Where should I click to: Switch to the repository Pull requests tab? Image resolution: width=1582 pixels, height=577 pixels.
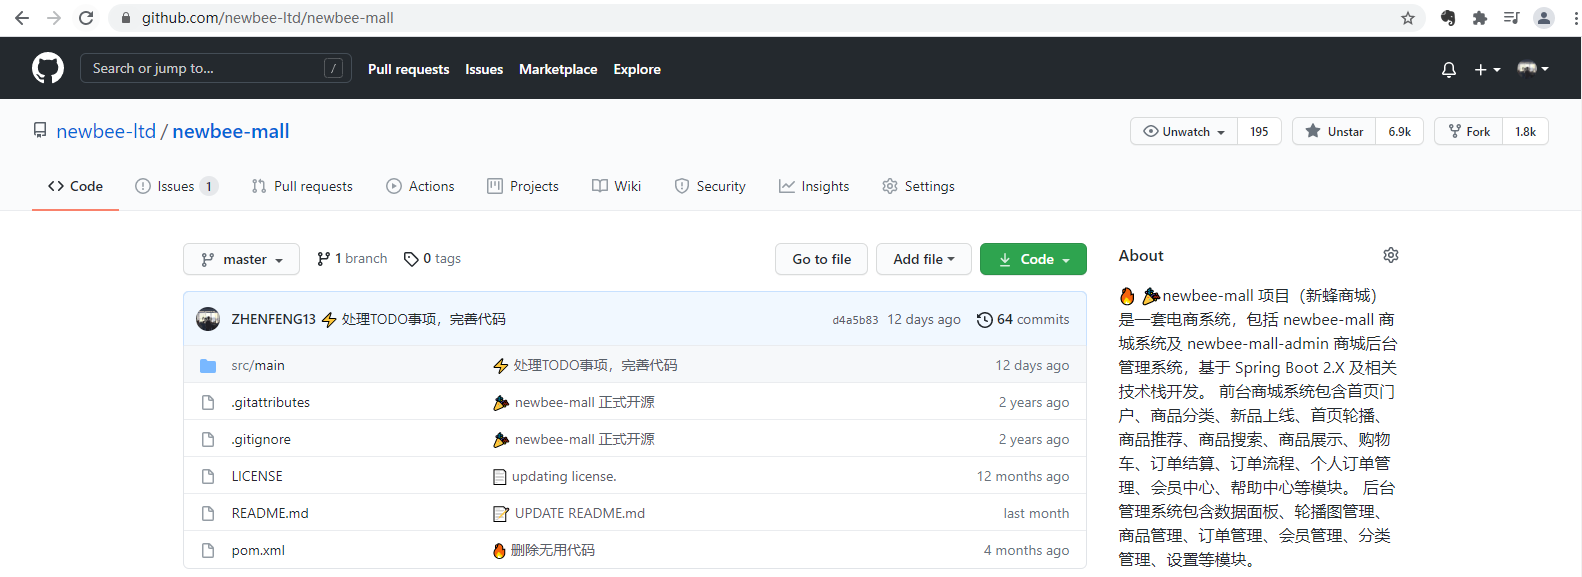point(302,186)
